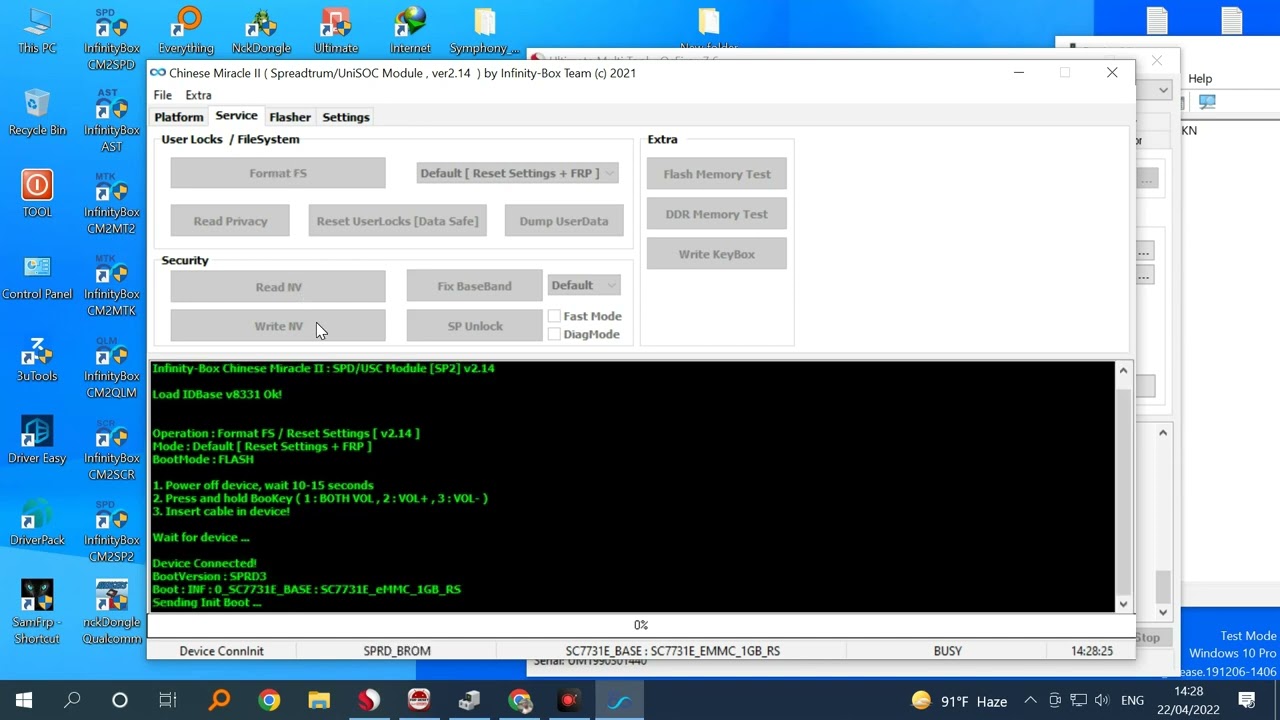Viewport: 1280px width, 720px height.
Task: Click the Write KeyBox button
Action: coord(717,254)
